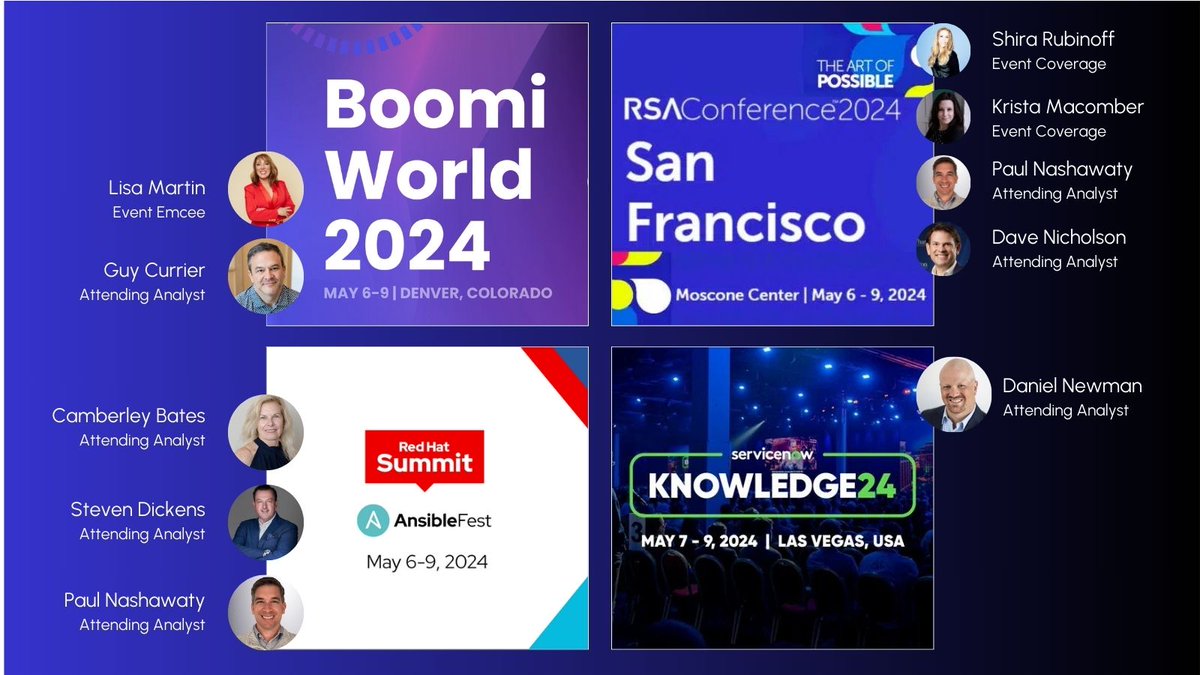Select Krista Macomber's profile photo
Viewport: 1200px width, 675px height.
coord(943,117)
